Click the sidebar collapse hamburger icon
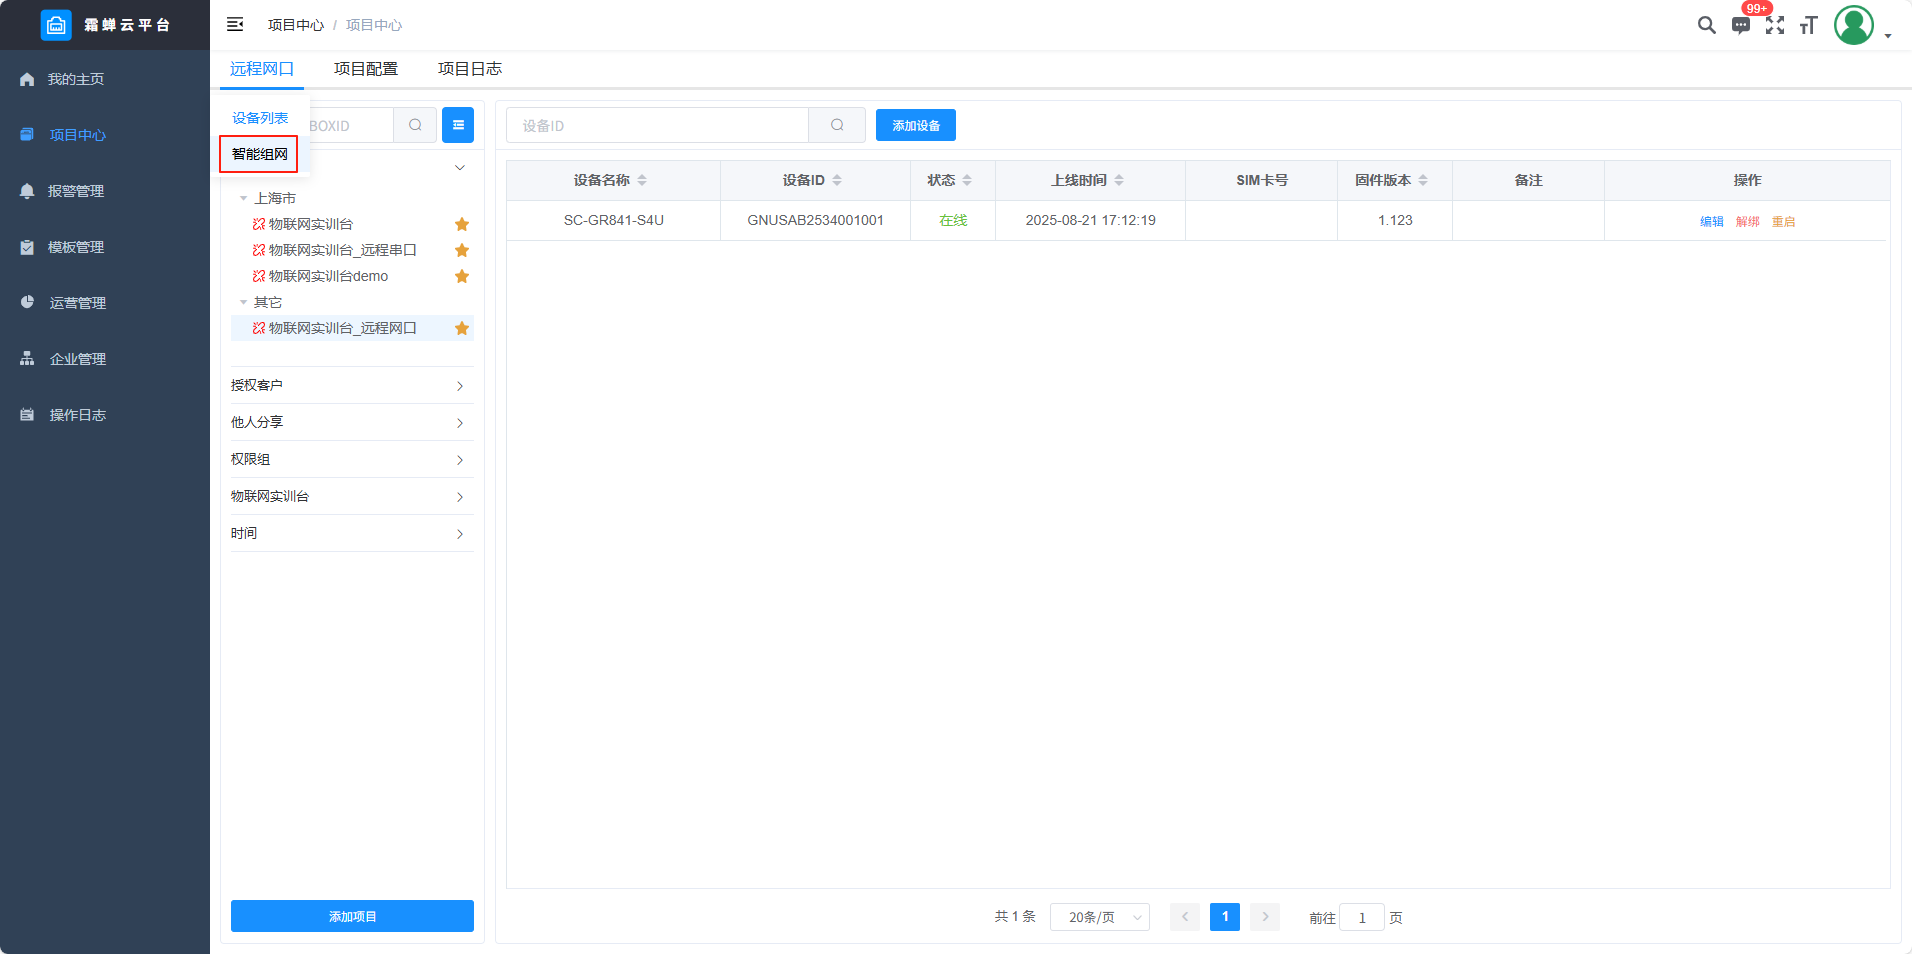The height and width of the screenshot is (954, 1912). (235, 24)
